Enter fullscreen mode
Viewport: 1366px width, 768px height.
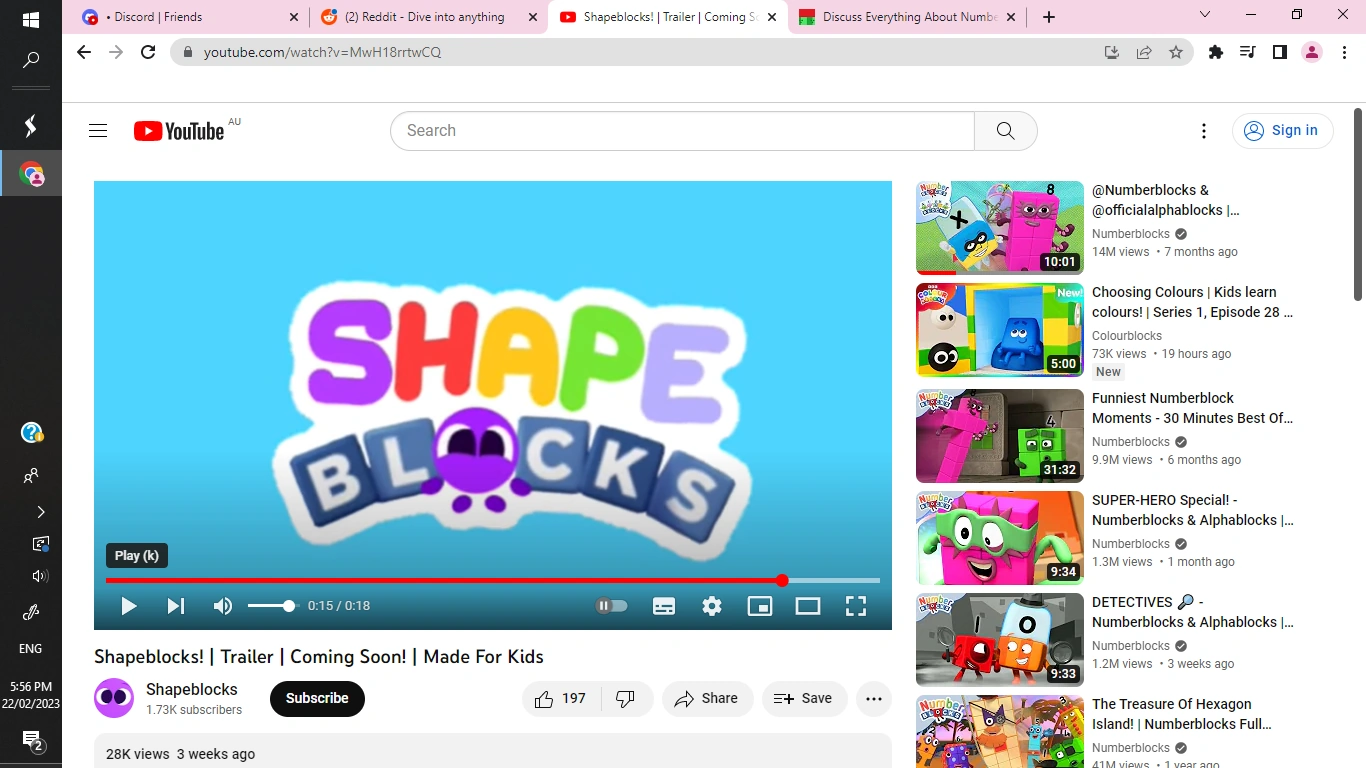[855, 605]
